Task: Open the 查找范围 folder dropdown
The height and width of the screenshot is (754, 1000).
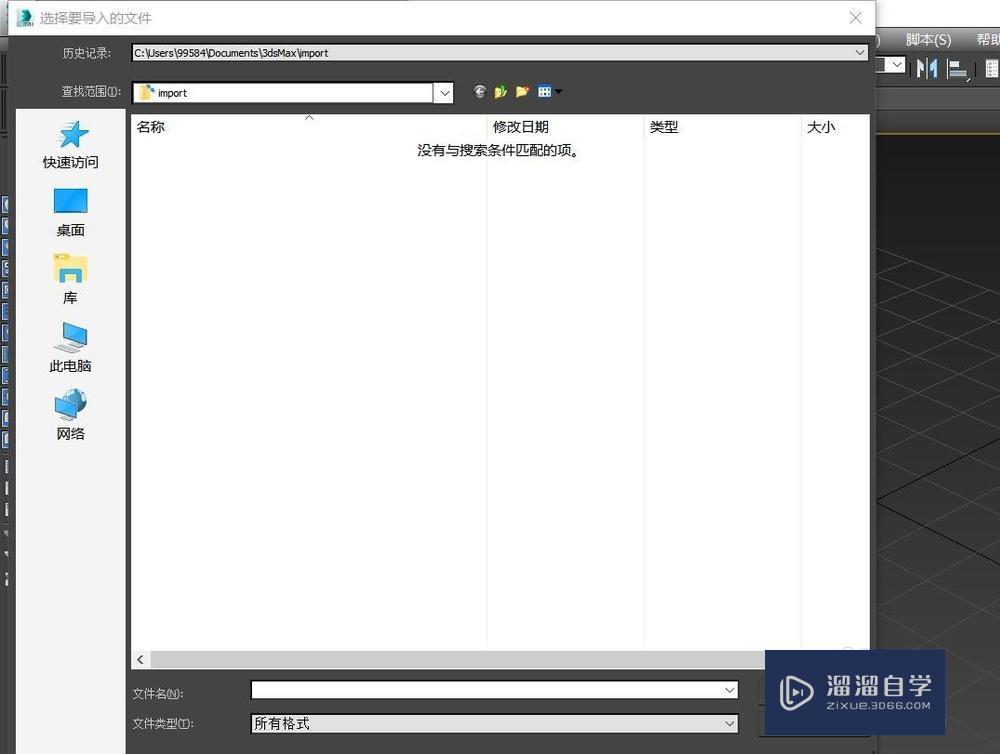Action: click(x=444, y=92)
